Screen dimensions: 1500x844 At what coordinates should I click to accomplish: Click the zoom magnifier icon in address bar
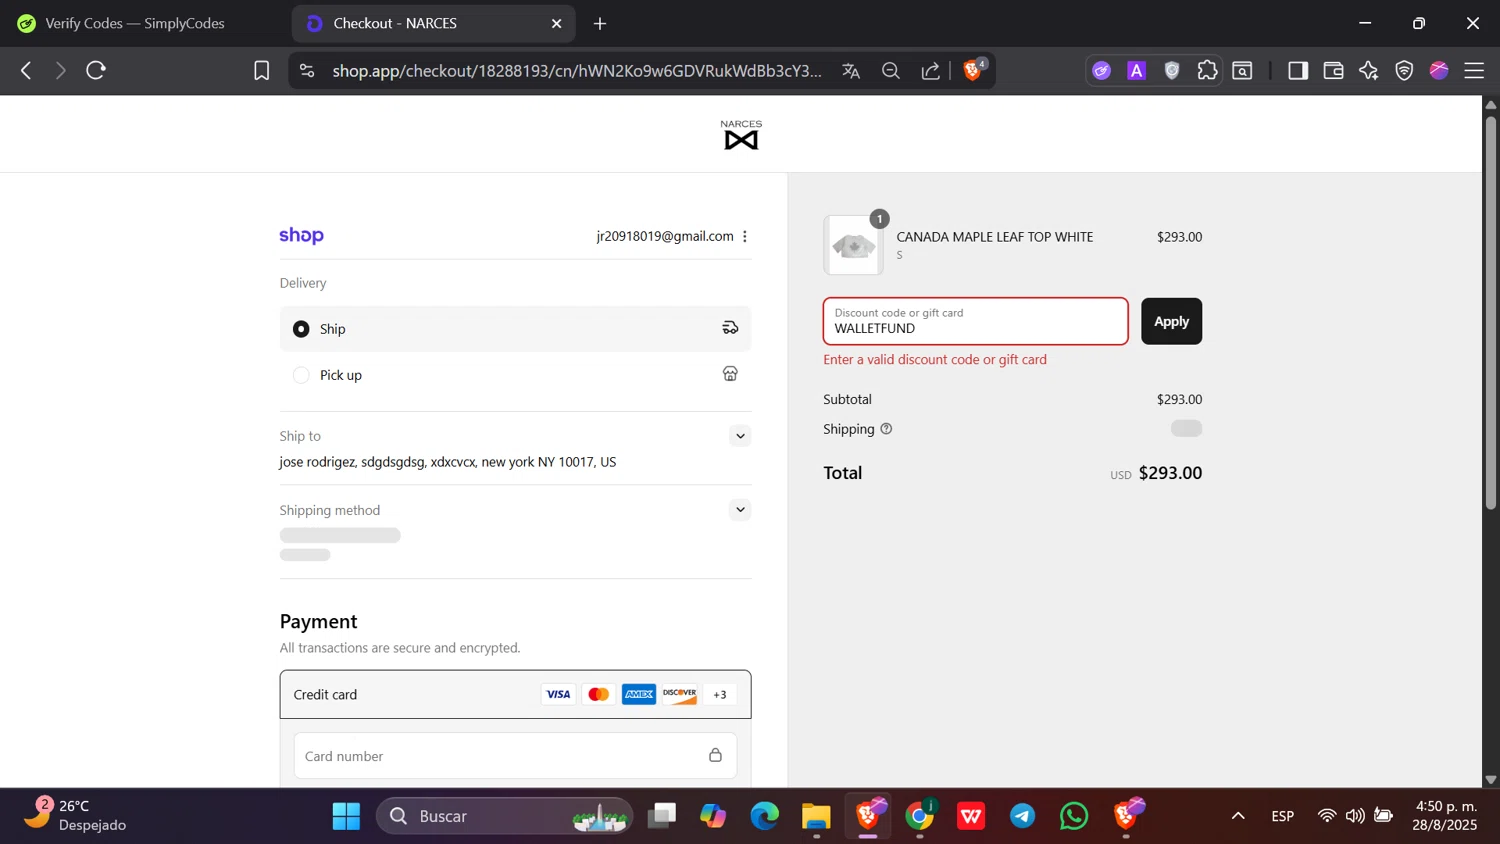891,71
